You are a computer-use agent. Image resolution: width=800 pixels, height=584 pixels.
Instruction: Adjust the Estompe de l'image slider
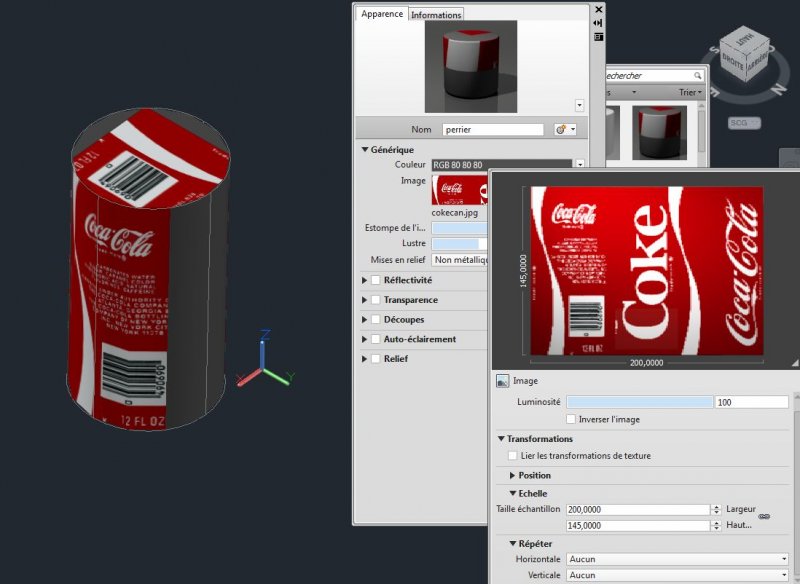[x=460, y=228]
